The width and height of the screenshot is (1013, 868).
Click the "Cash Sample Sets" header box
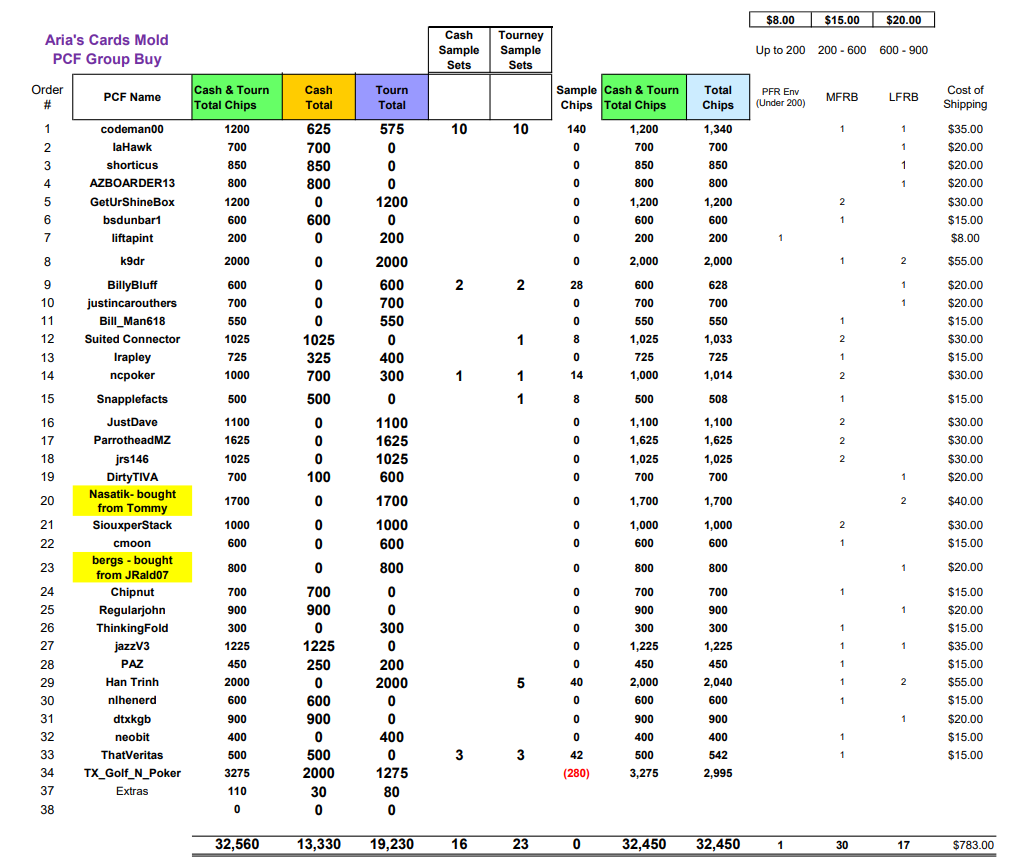point(459,50)
